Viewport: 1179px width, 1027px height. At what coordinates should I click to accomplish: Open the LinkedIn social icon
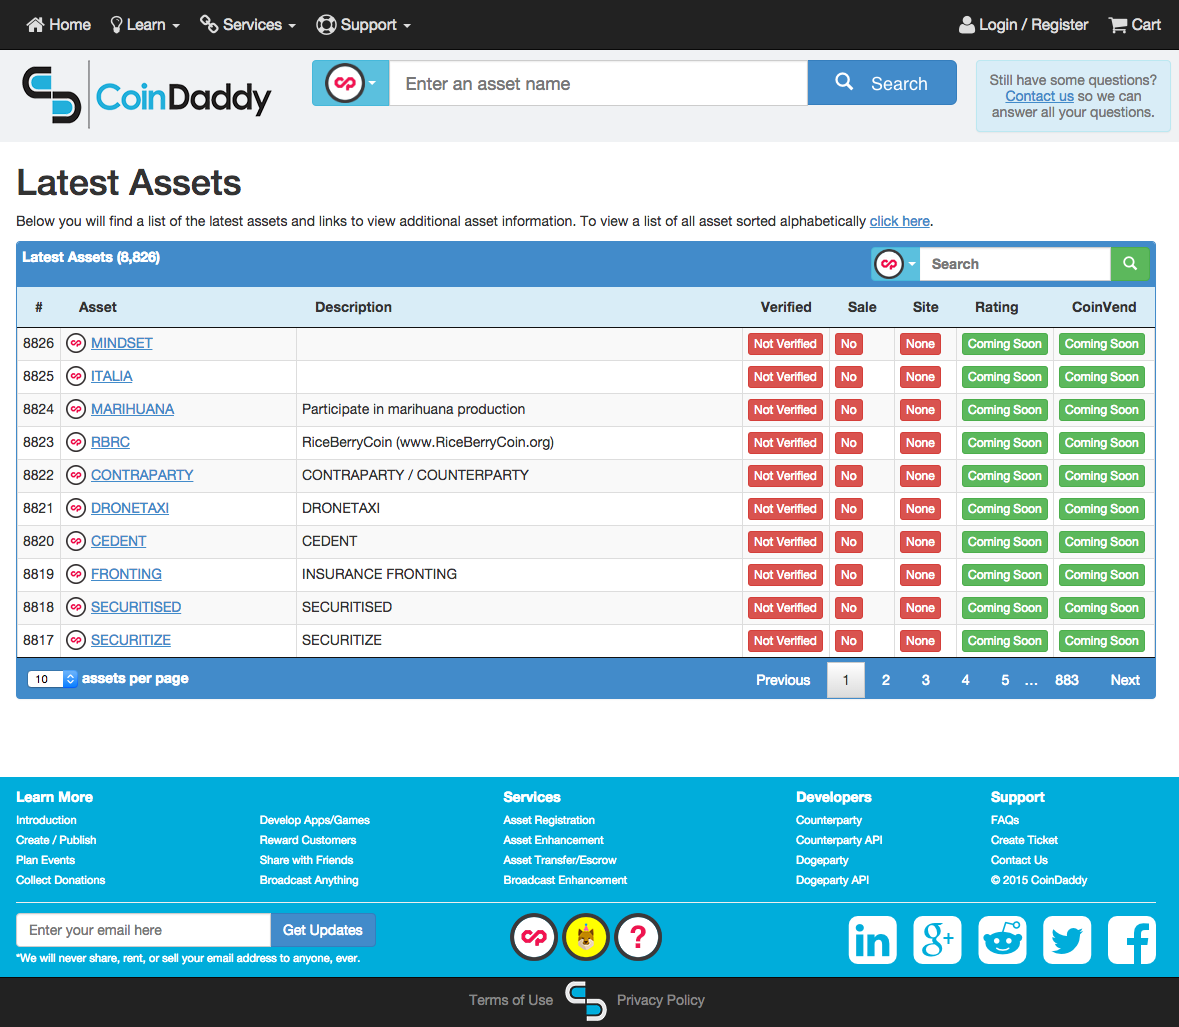[872, 940]
